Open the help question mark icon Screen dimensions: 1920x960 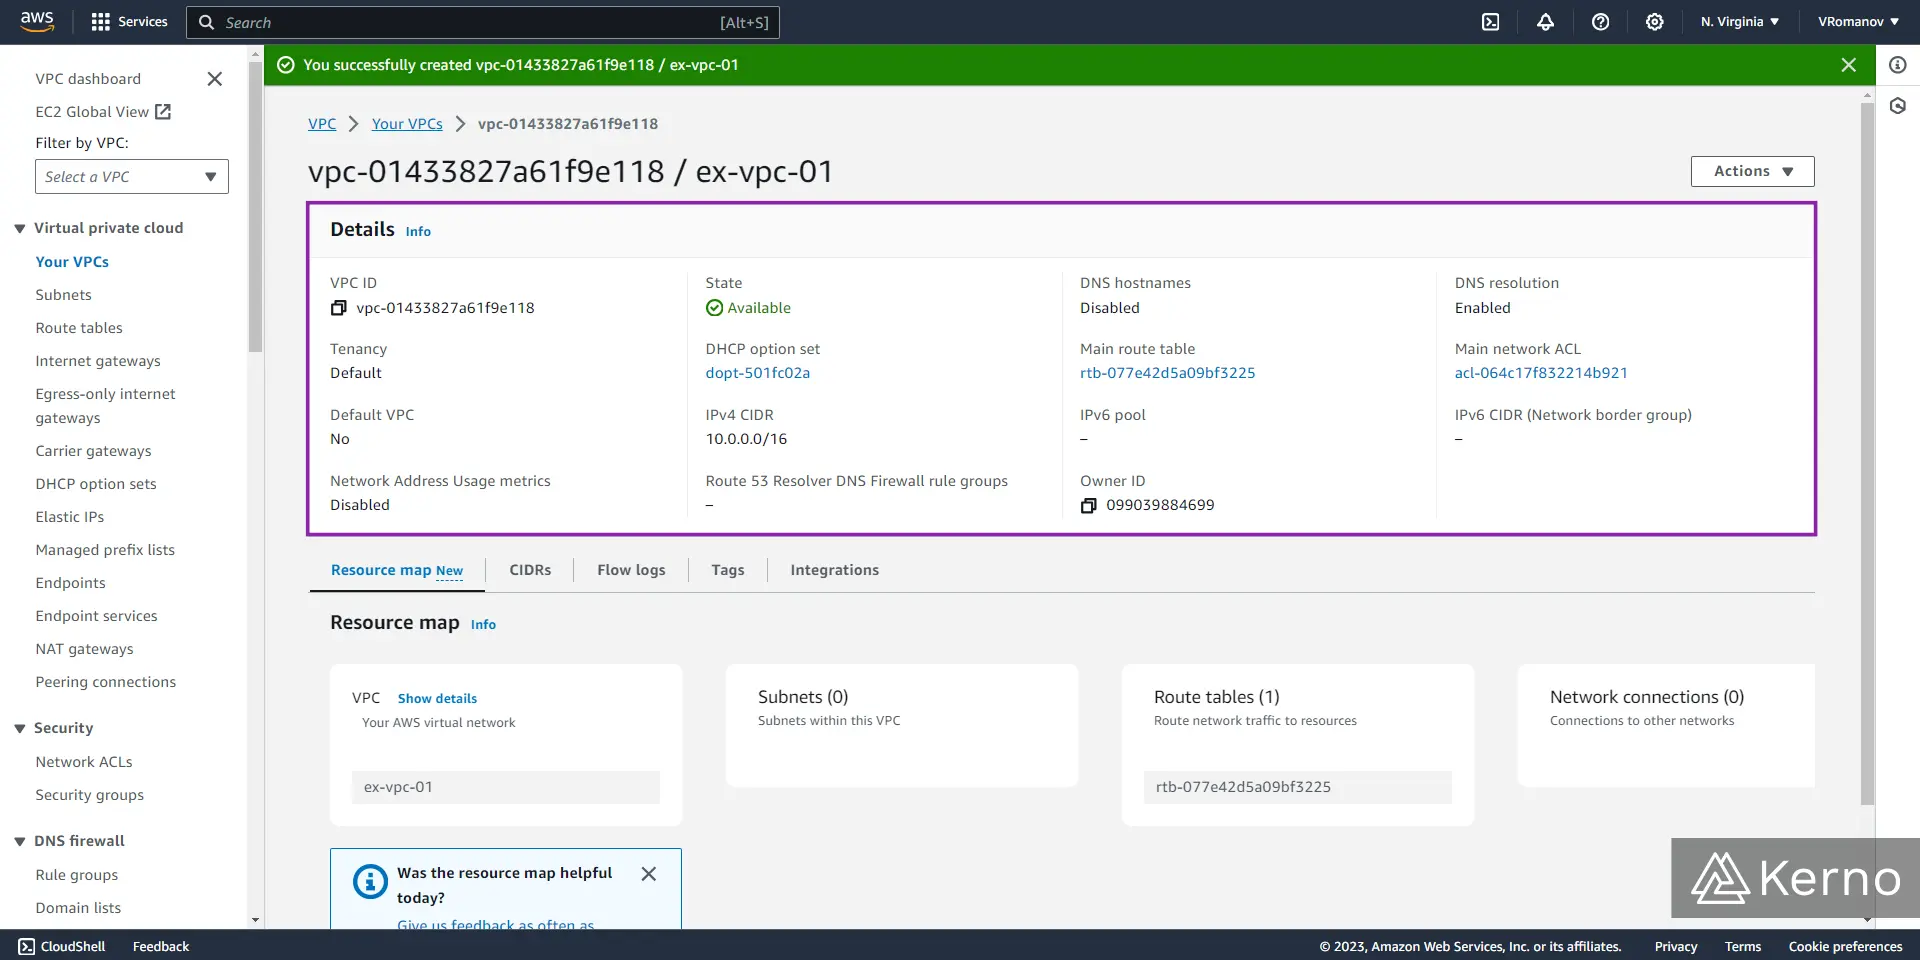pos(1600,22)
